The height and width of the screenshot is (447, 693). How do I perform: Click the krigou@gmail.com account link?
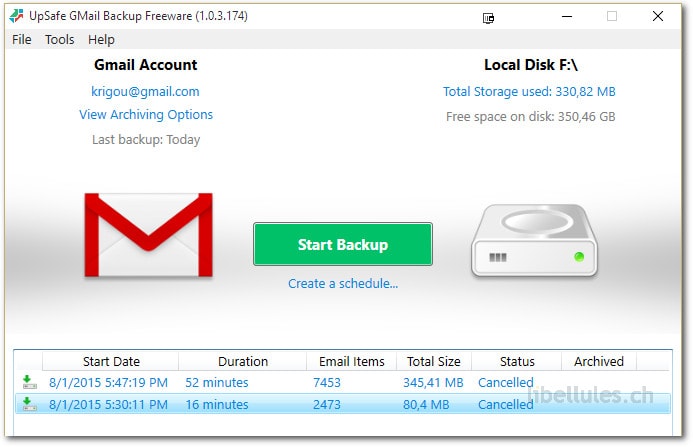[146, 91]
